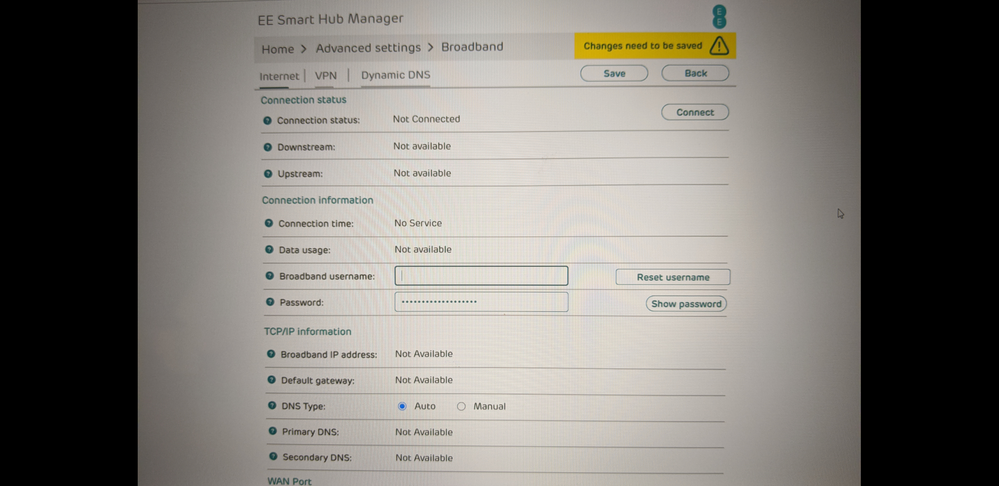
Task: Click the Primary DNS Not Available value
Action: [x=424, y=432]
